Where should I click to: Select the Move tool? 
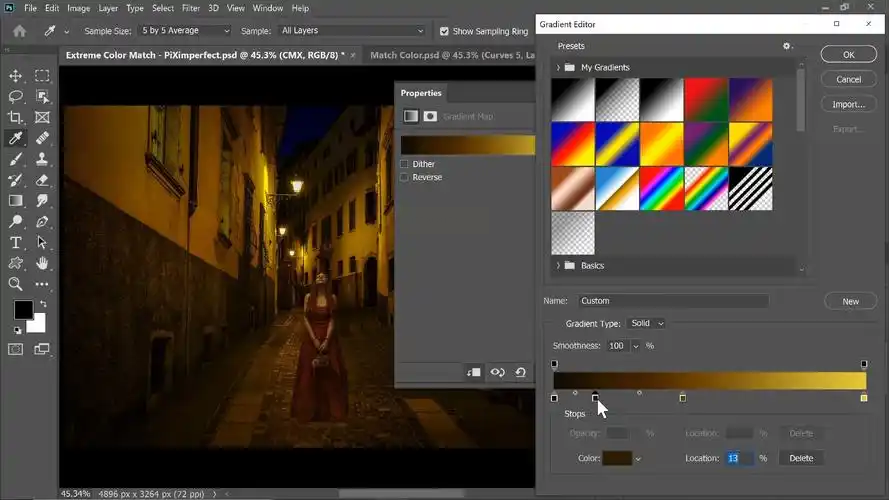coord(16,76)
